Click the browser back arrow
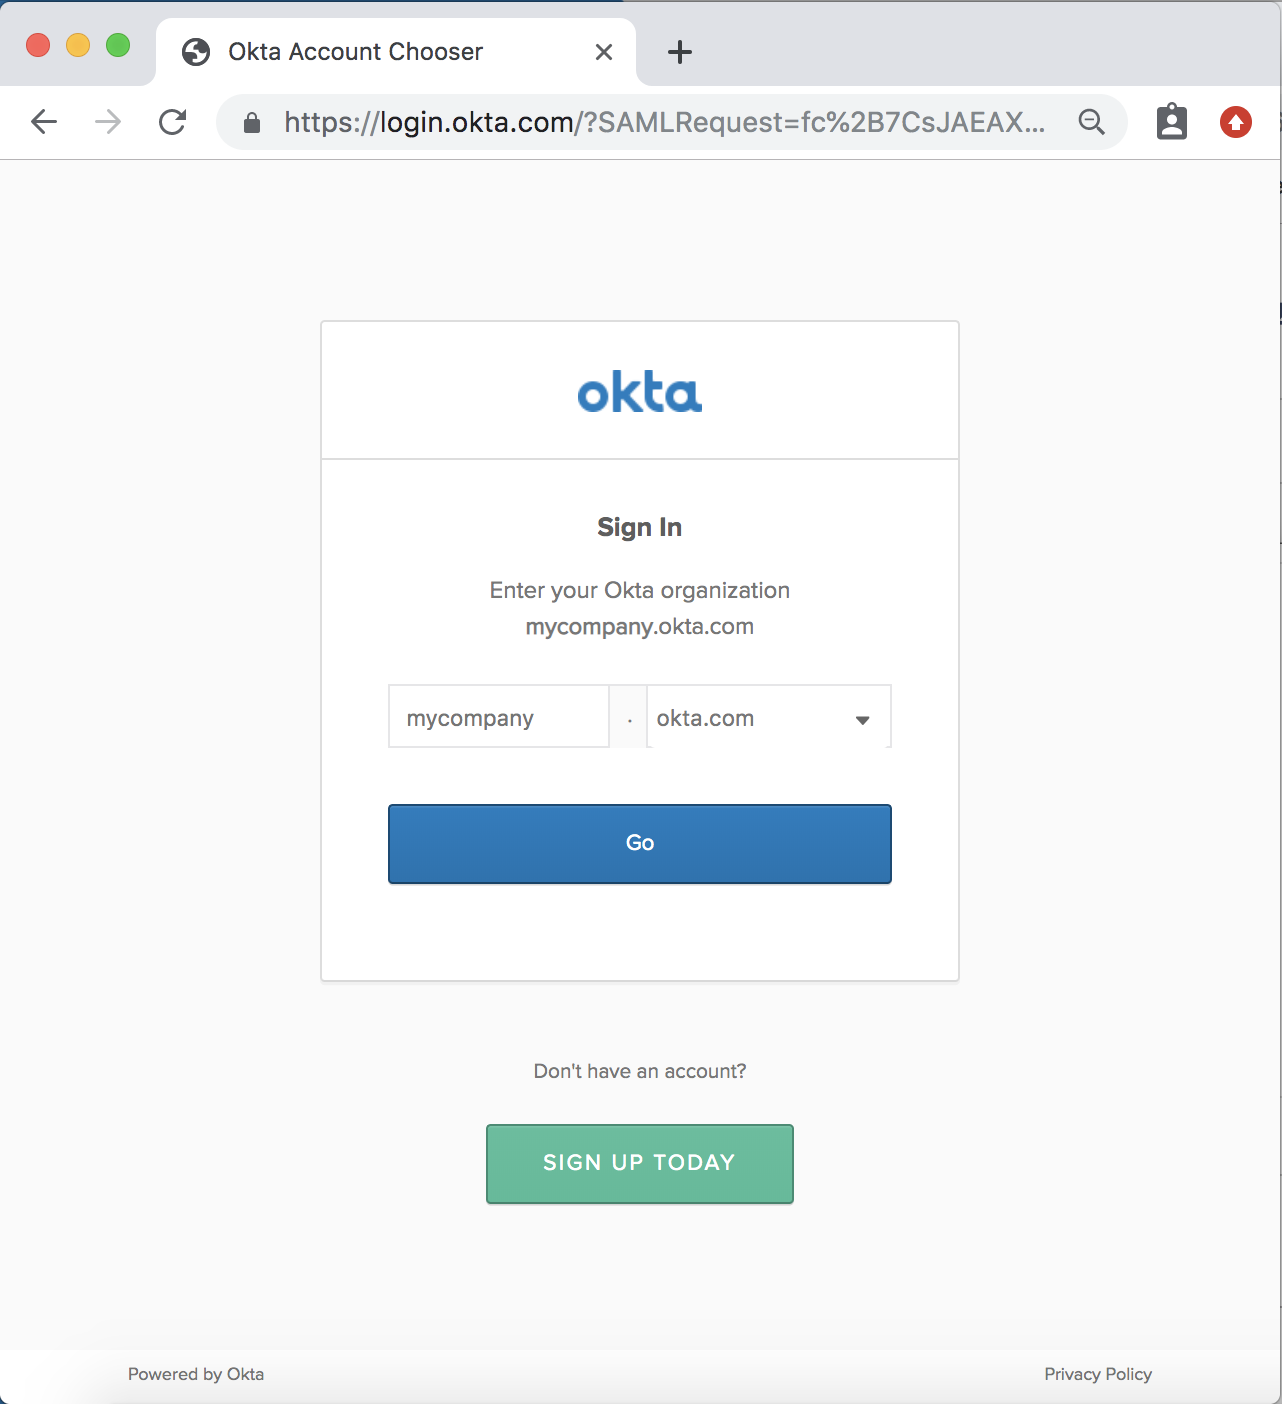1282x1404 pixels. click(44, 122)
